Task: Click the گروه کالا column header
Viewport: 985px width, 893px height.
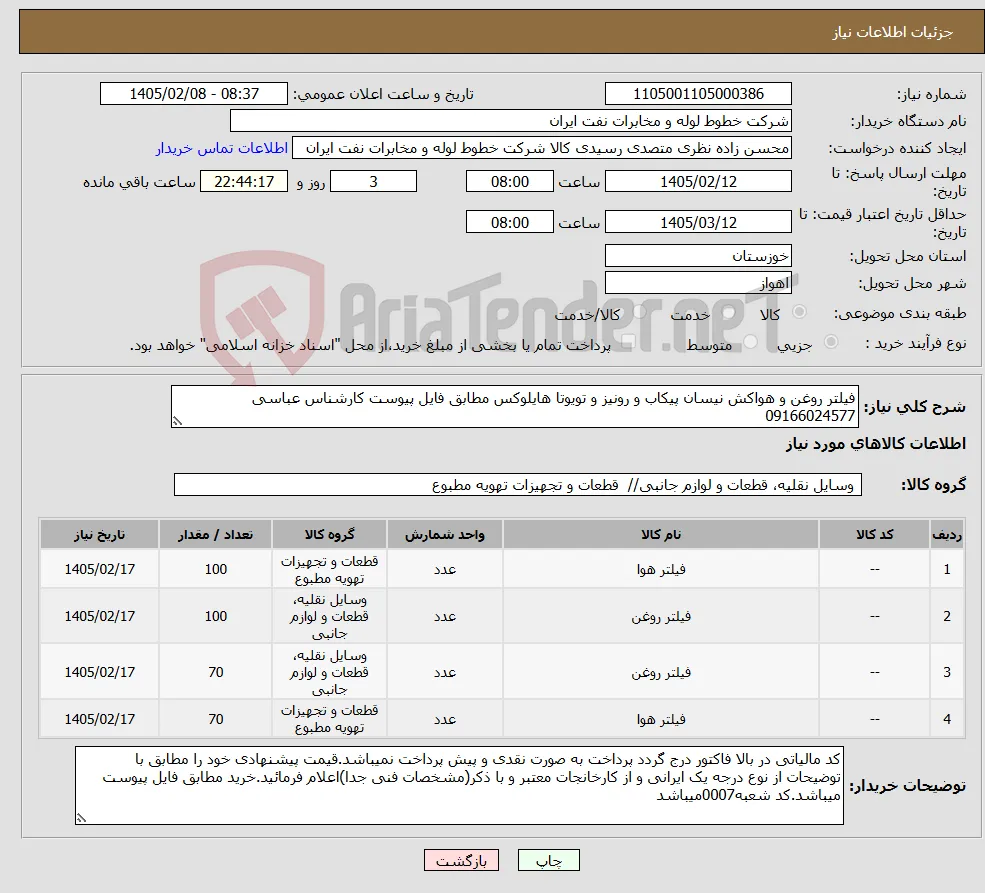Action: 329,534
